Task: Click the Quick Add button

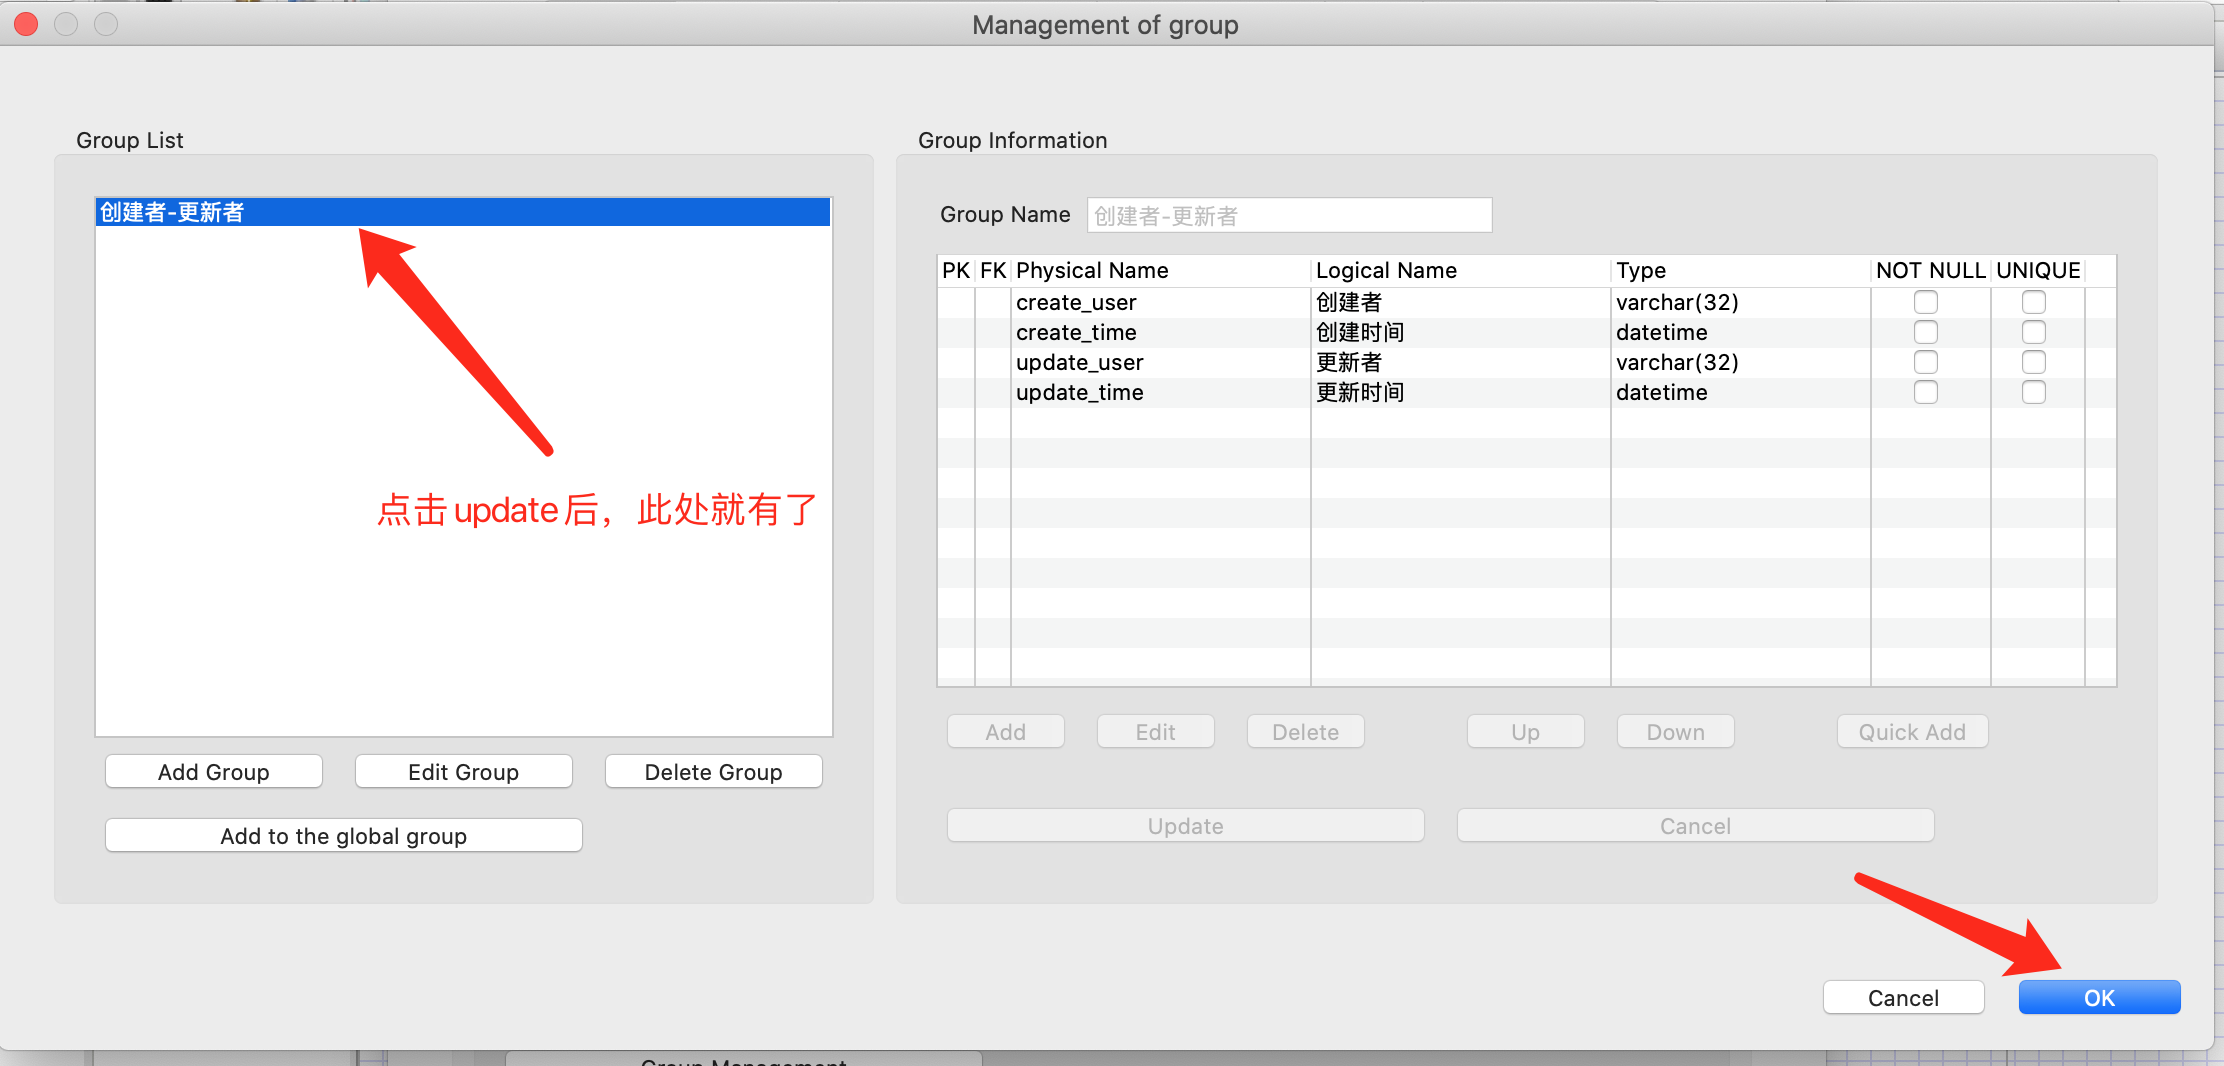Action: (x=1912, y=731)
